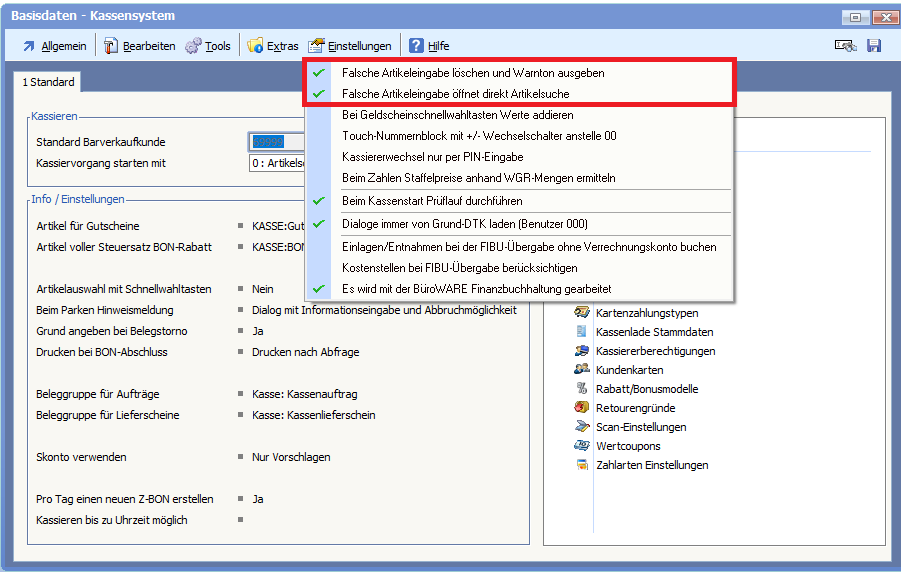The image size is (901, 572).
Task: Click the Scan-Einstellungen scanner icon
Action: [582, 427]
